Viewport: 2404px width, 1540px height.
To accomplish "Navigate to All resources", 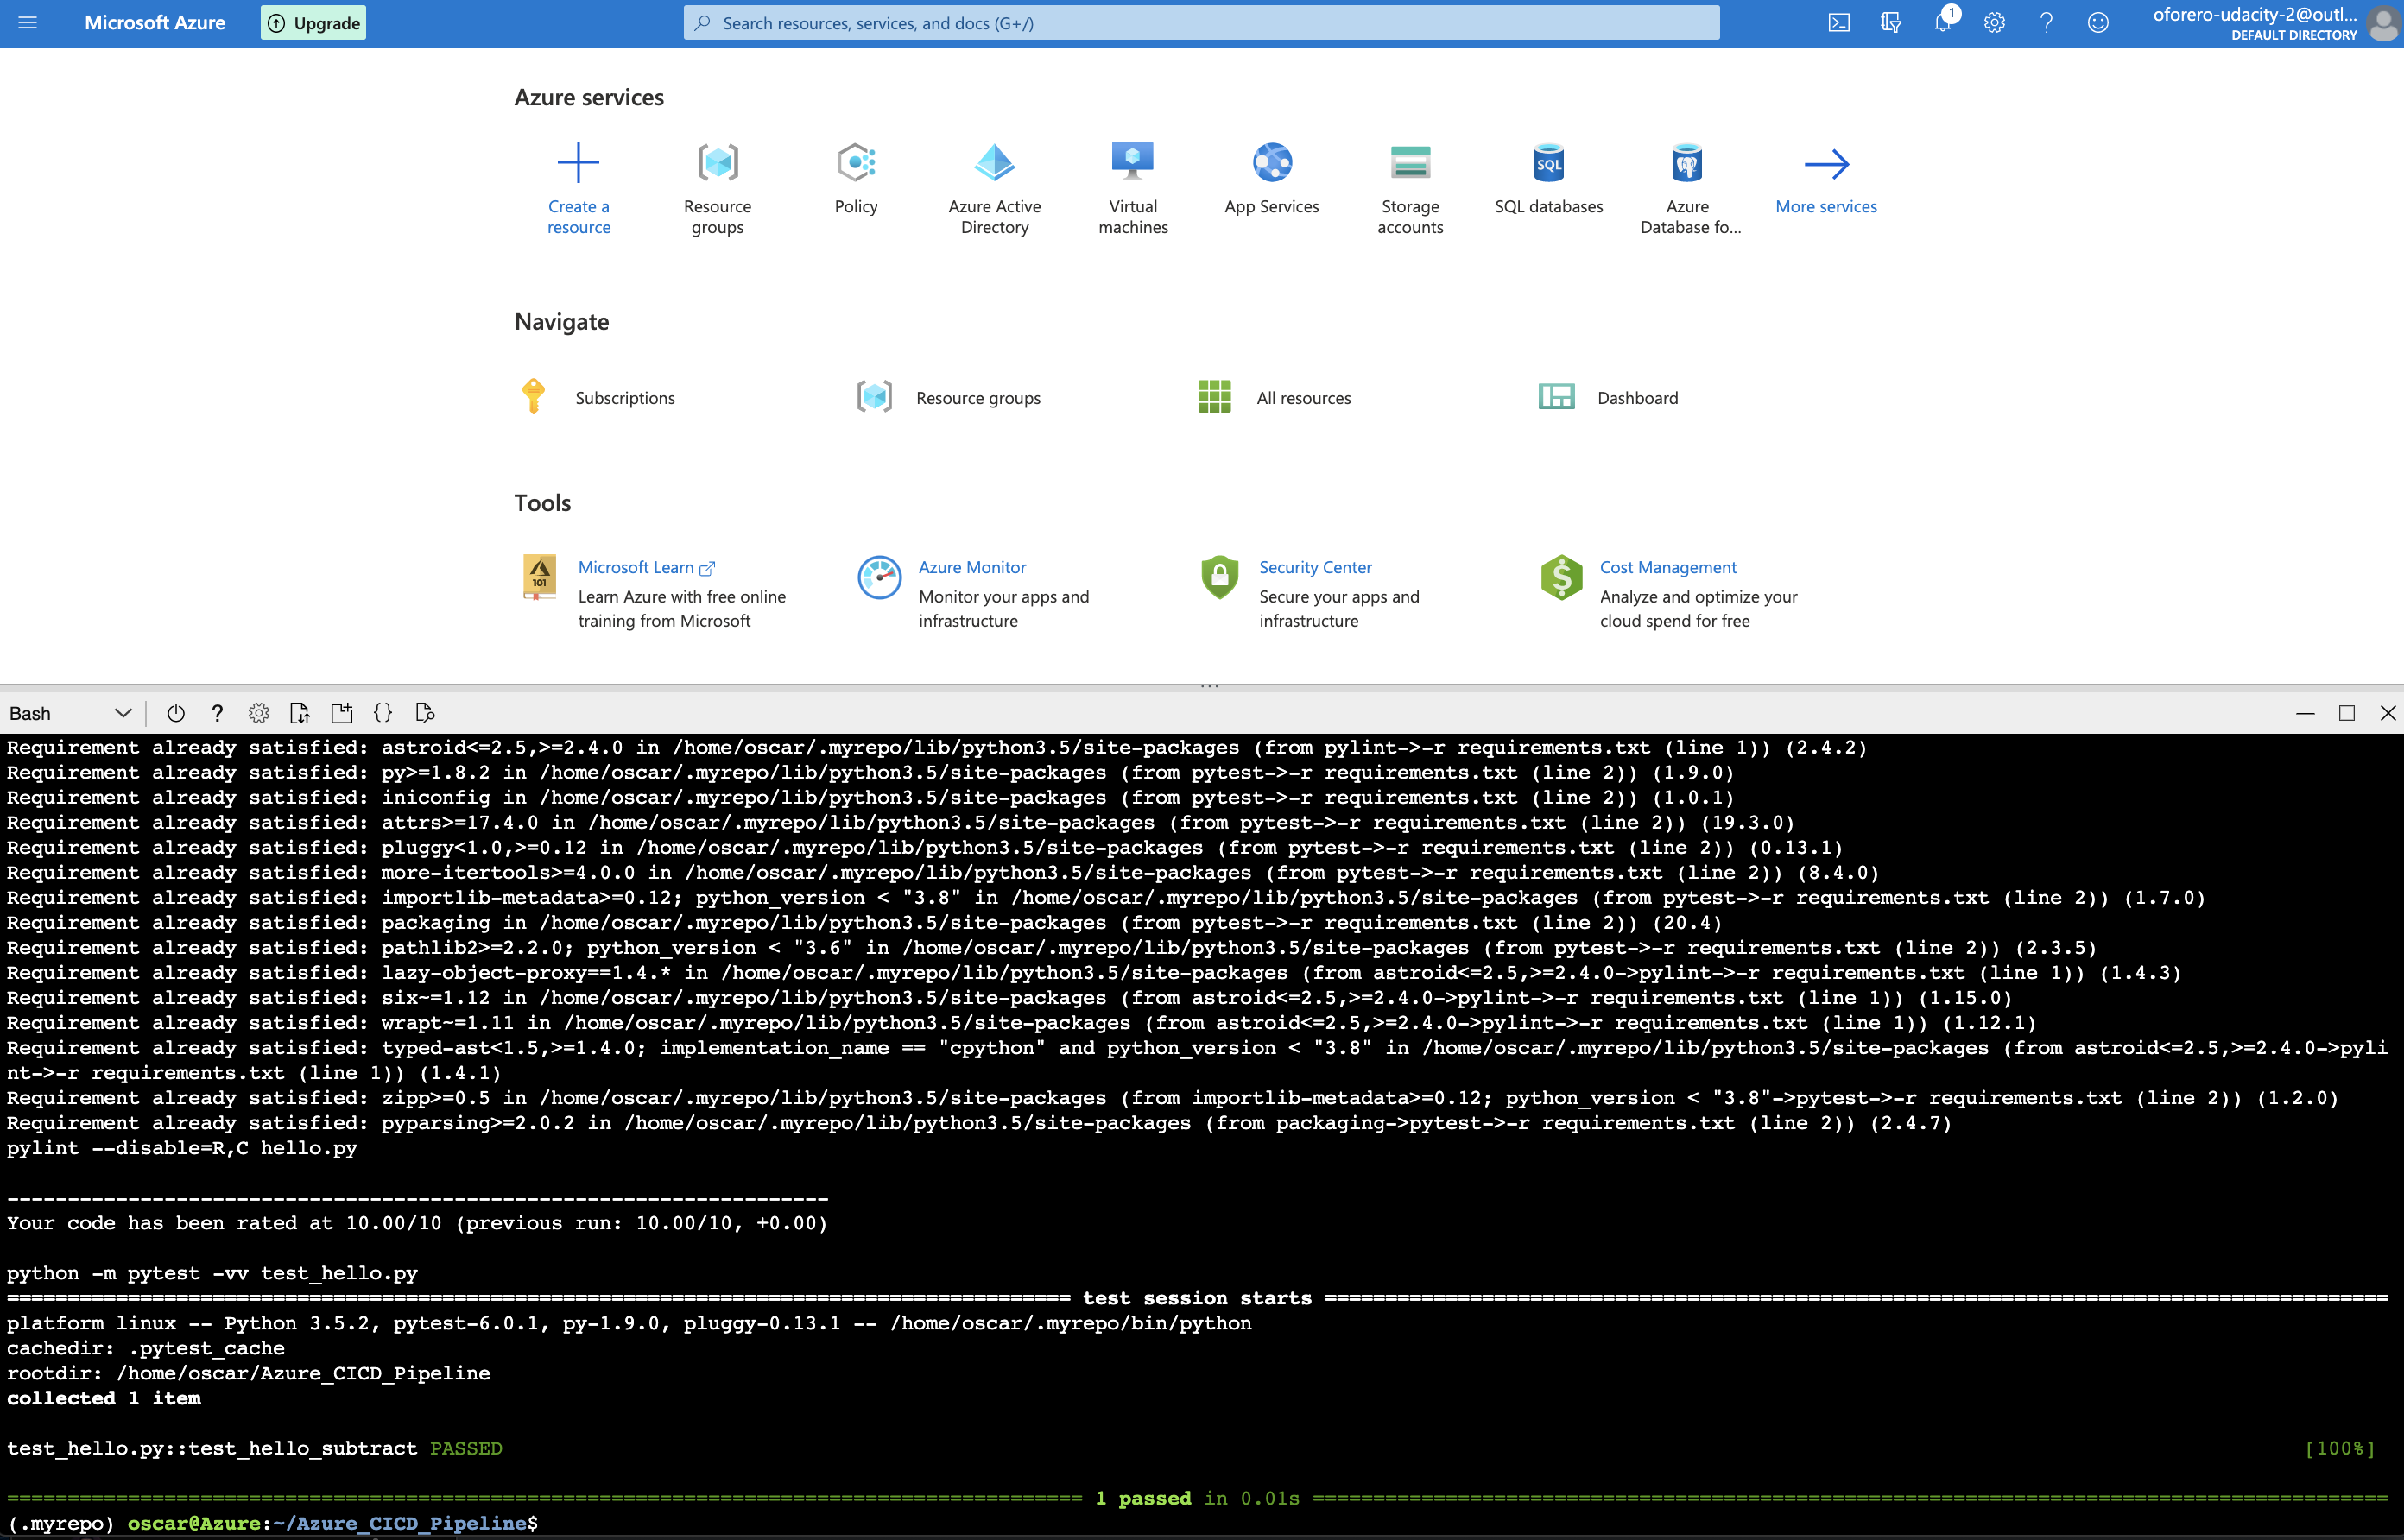I will (1303, 398).
